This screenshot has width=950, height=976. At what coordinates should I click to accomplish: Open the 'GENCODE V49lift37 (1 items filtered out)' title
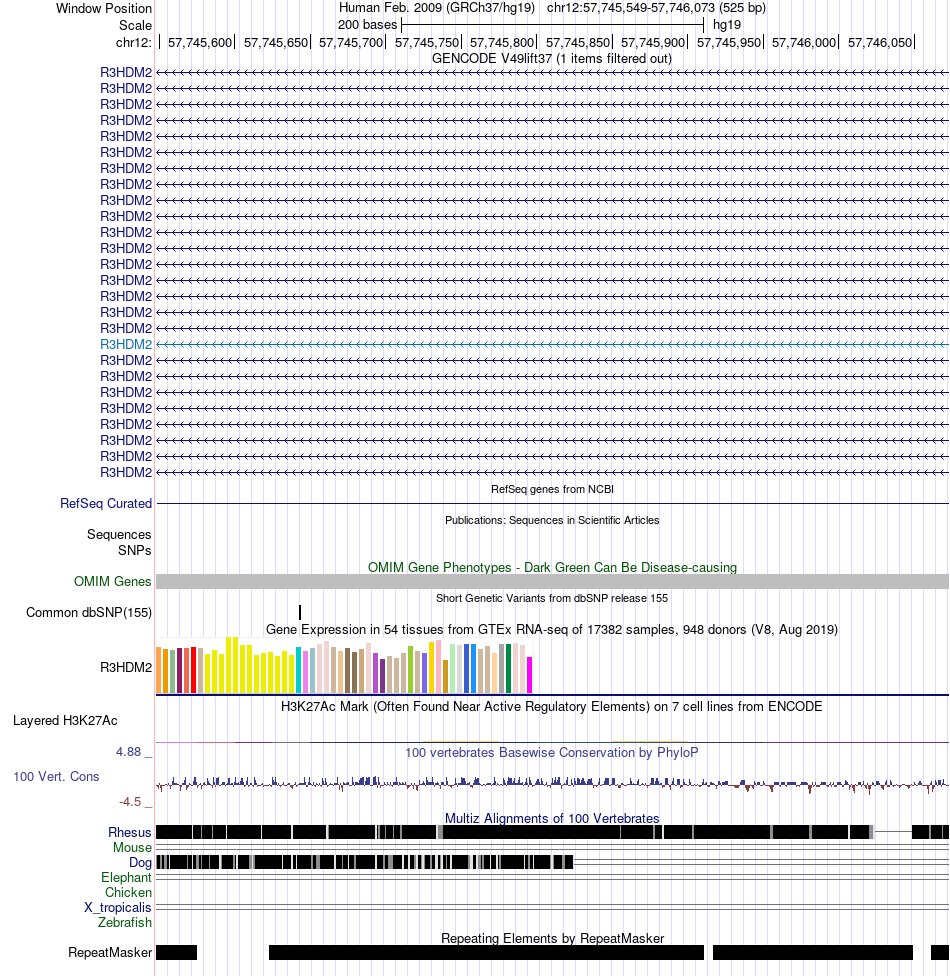[x=552, y=59]
